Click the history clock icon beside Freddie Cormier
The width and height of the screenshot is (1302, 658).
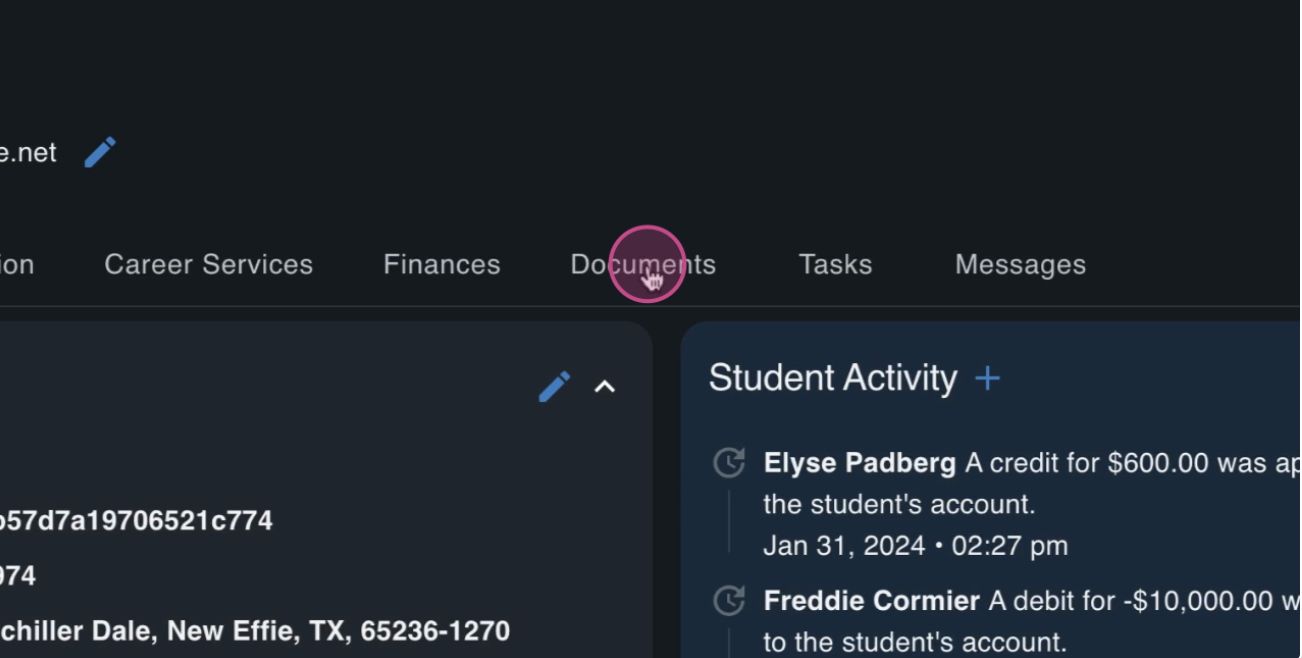click(729, 601)
